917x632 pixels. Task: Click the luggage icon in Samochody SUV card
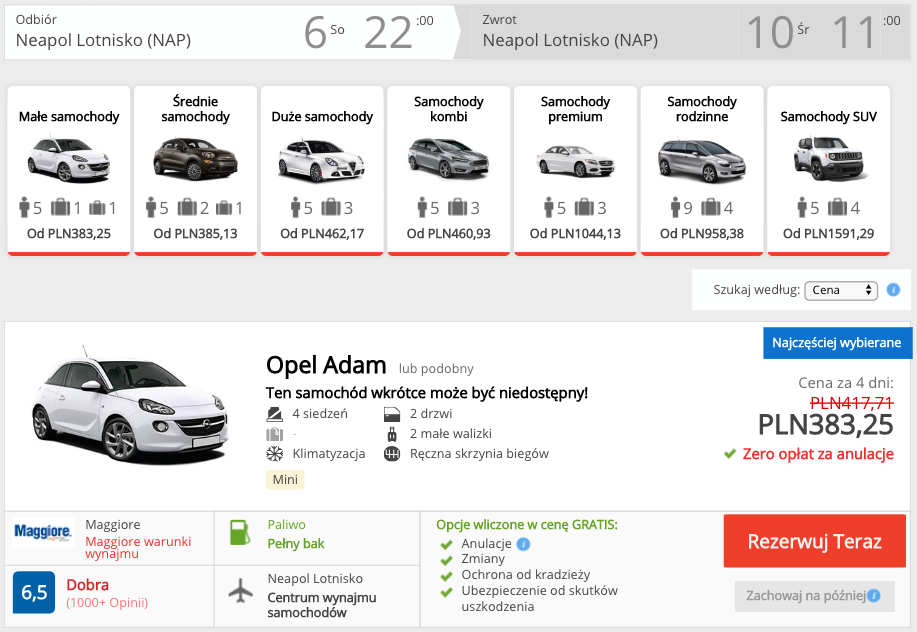coord(837,207)
